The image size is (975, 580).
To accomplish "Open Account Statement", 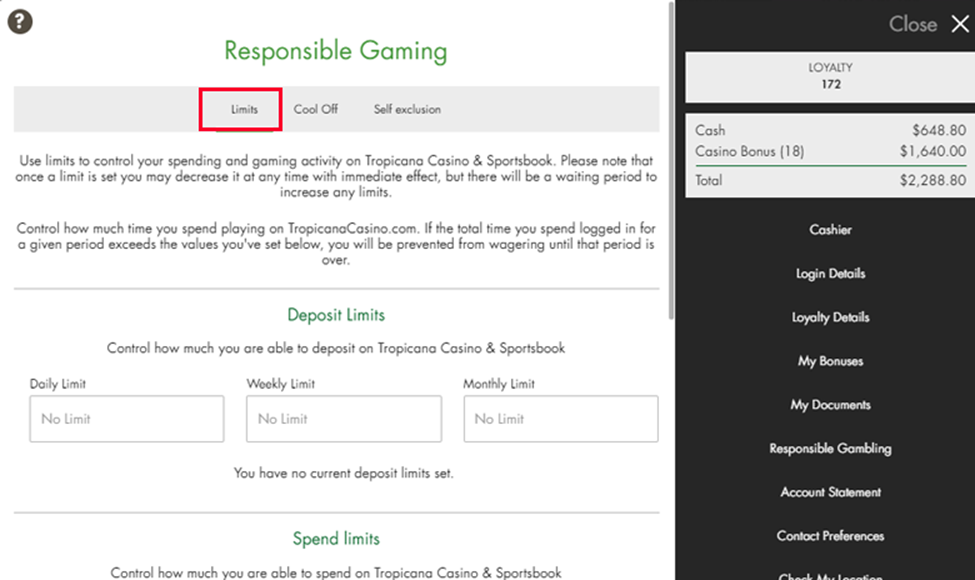I will (830, 492).
